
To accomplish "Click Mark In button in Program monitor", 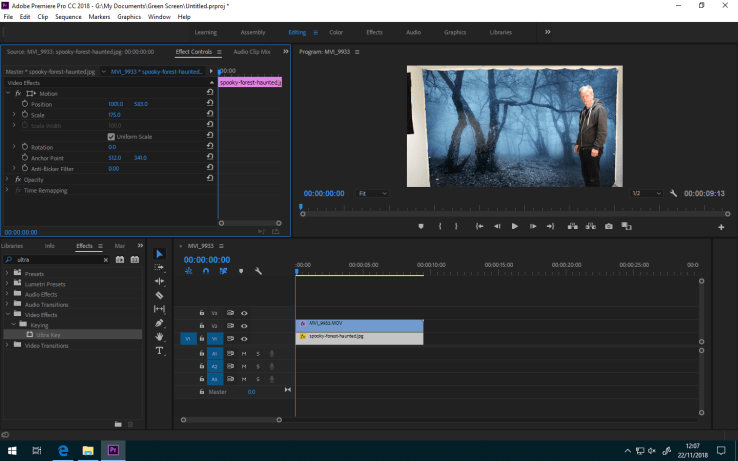I will pyautogui.click(x=440, y=226).
